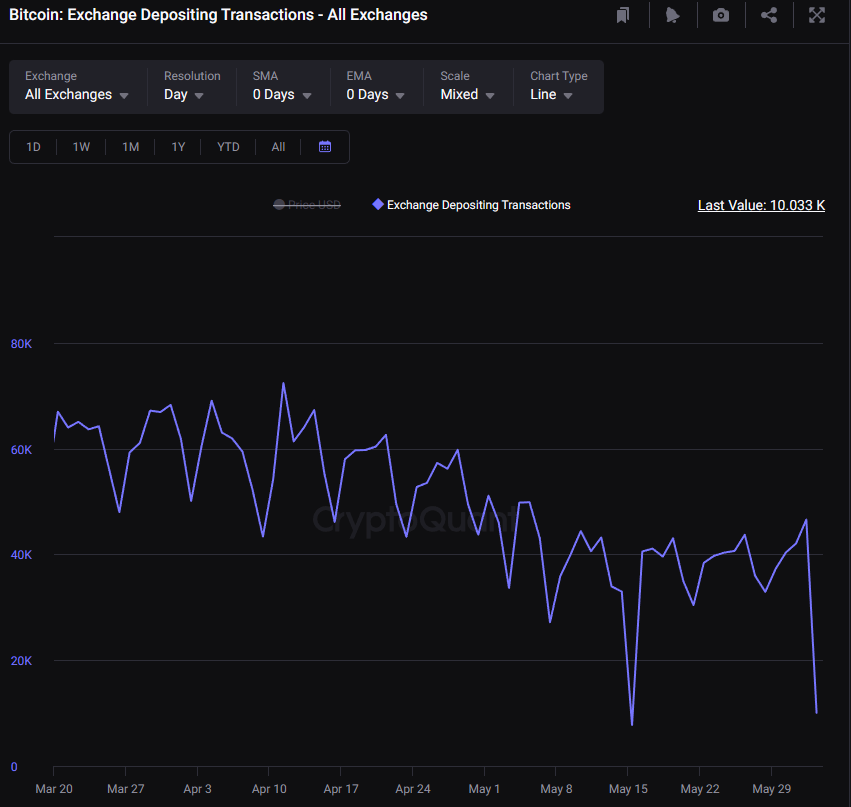The width and height of the screenshot is (851, 807).
Task: Select the 1Y time range
Action: pos(179,147)
